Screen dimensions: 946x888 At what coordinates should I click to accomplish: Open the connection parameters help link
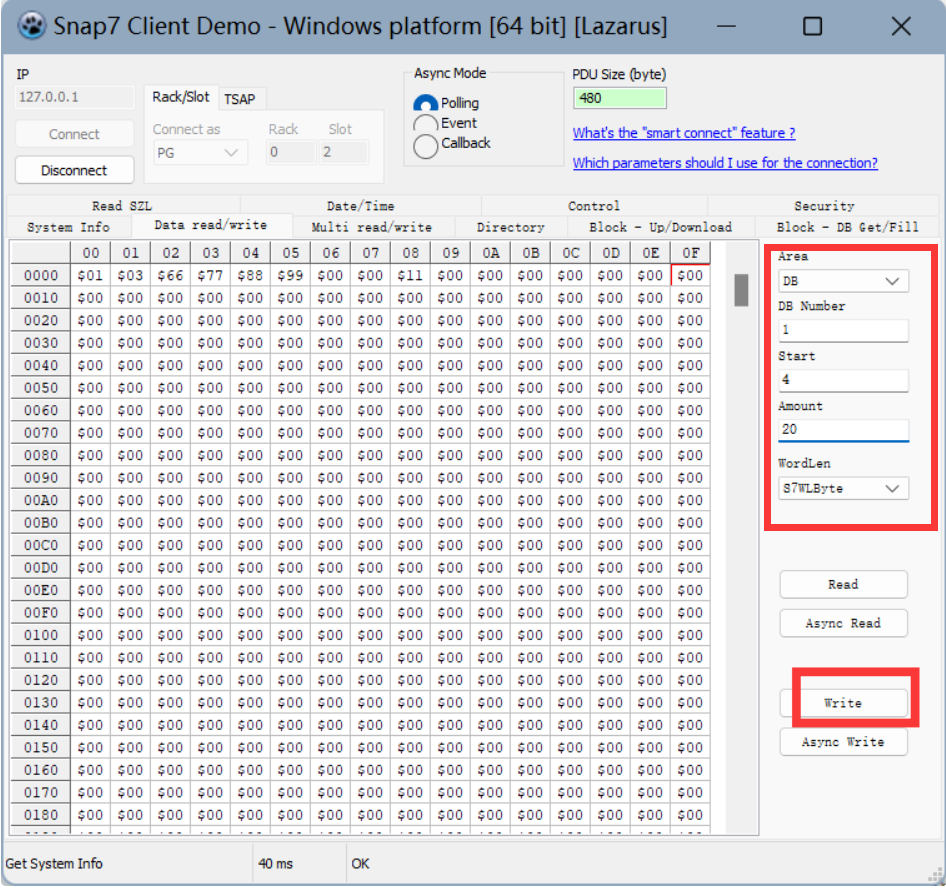tap(725, 163)
